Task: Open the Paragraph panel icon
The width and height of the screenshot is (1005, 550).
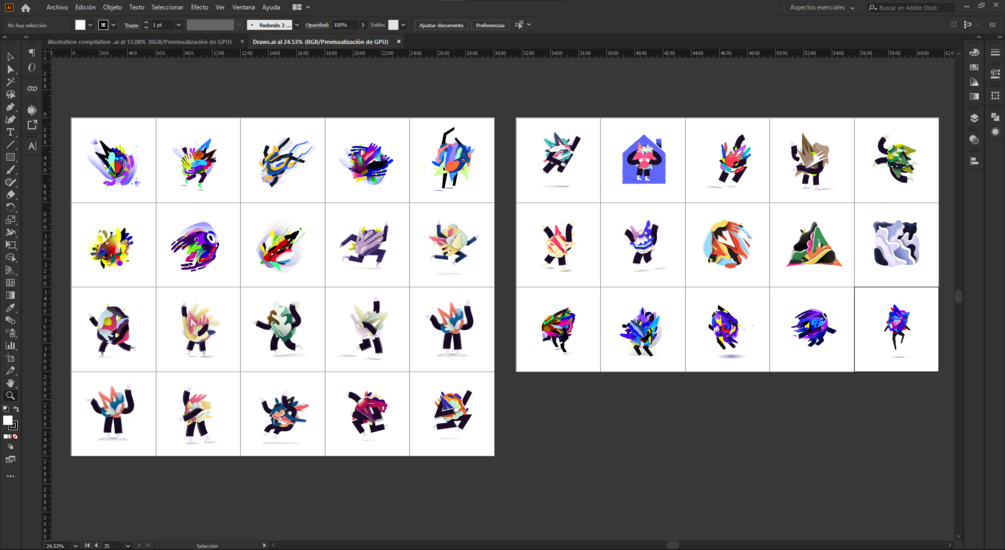Action: pyautogui.click(x=31, y=54)
